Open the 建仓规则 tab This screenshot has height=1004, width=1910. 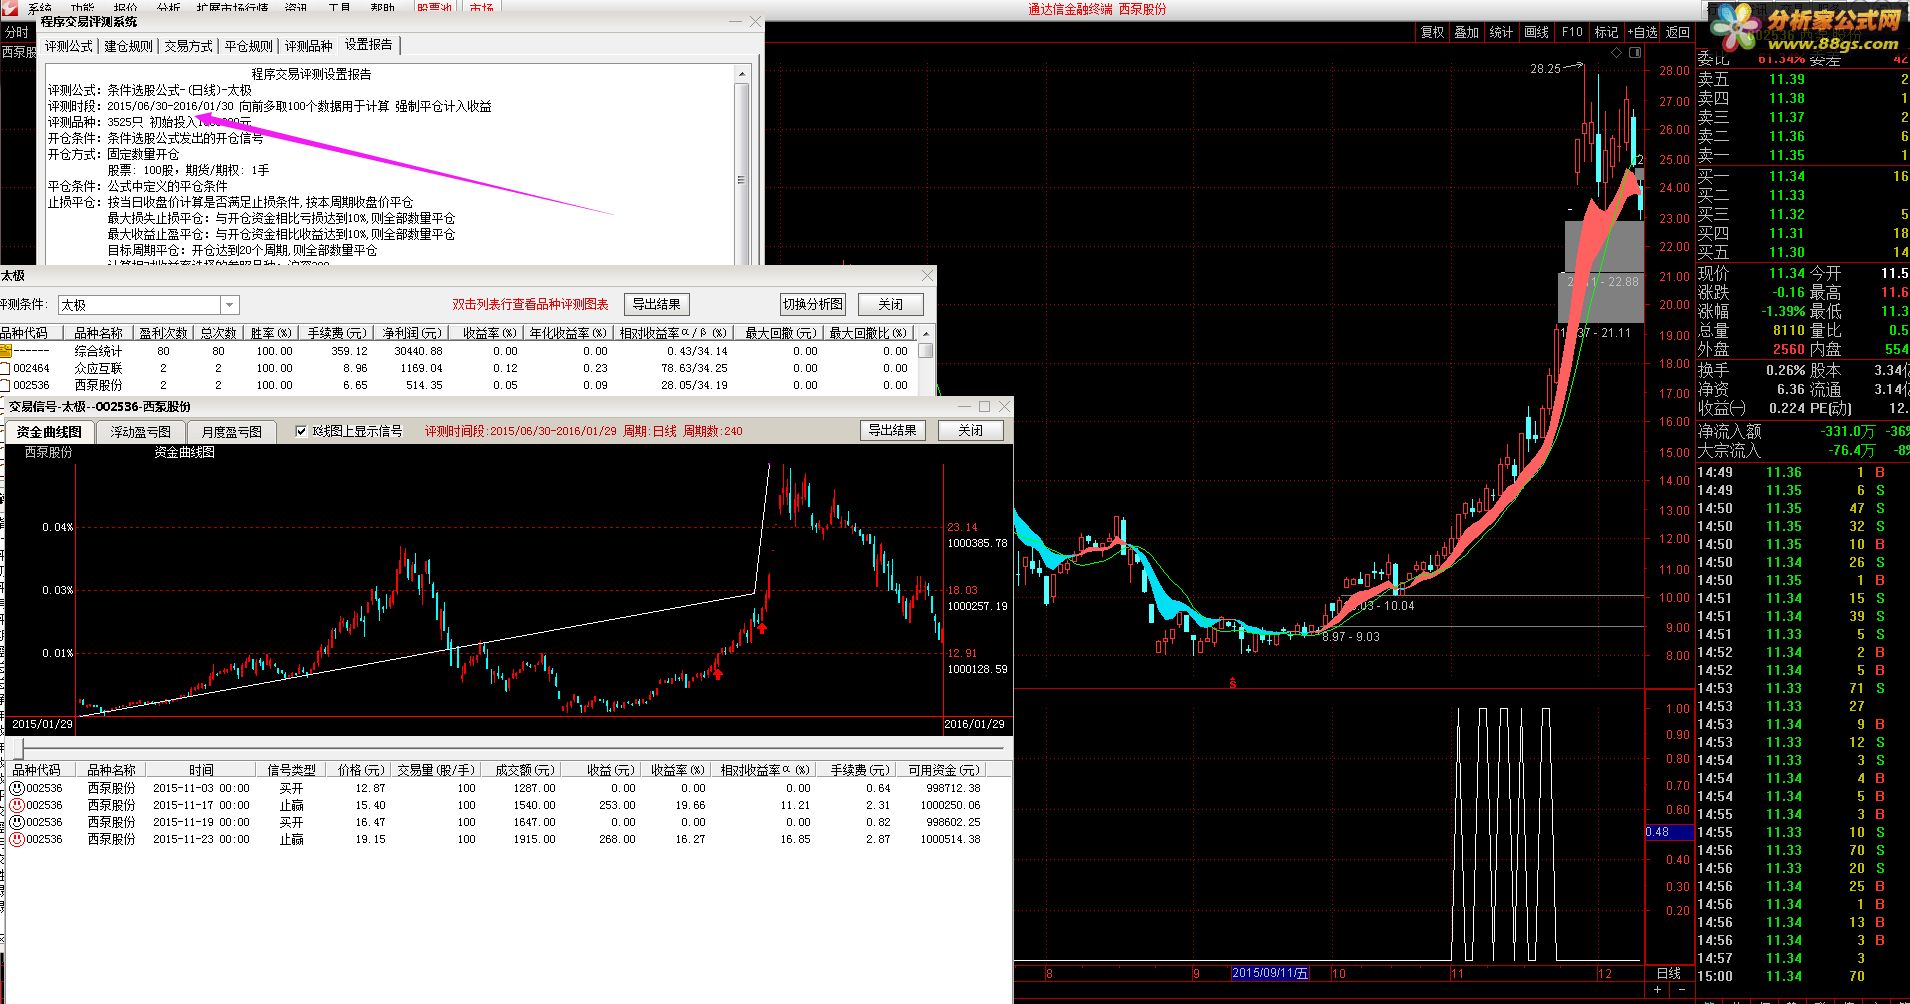coord(129,46)
